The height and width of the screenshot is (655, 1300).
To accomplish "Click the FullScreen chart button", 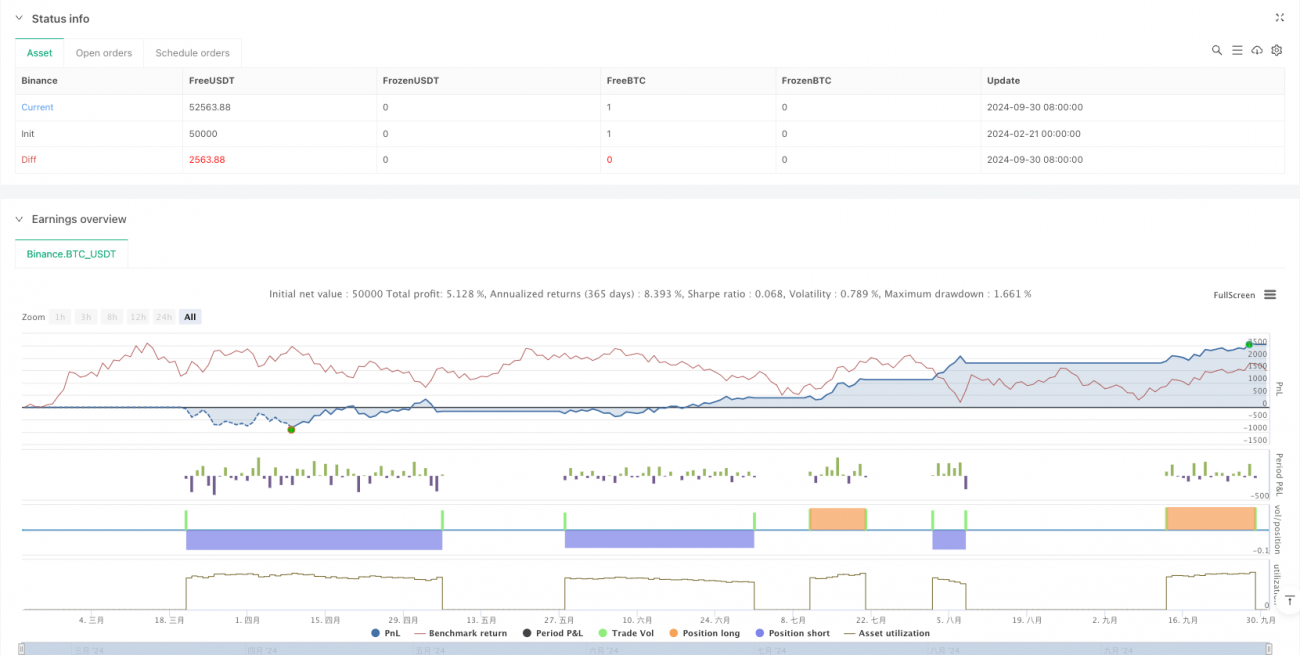I will [1233, 295].
